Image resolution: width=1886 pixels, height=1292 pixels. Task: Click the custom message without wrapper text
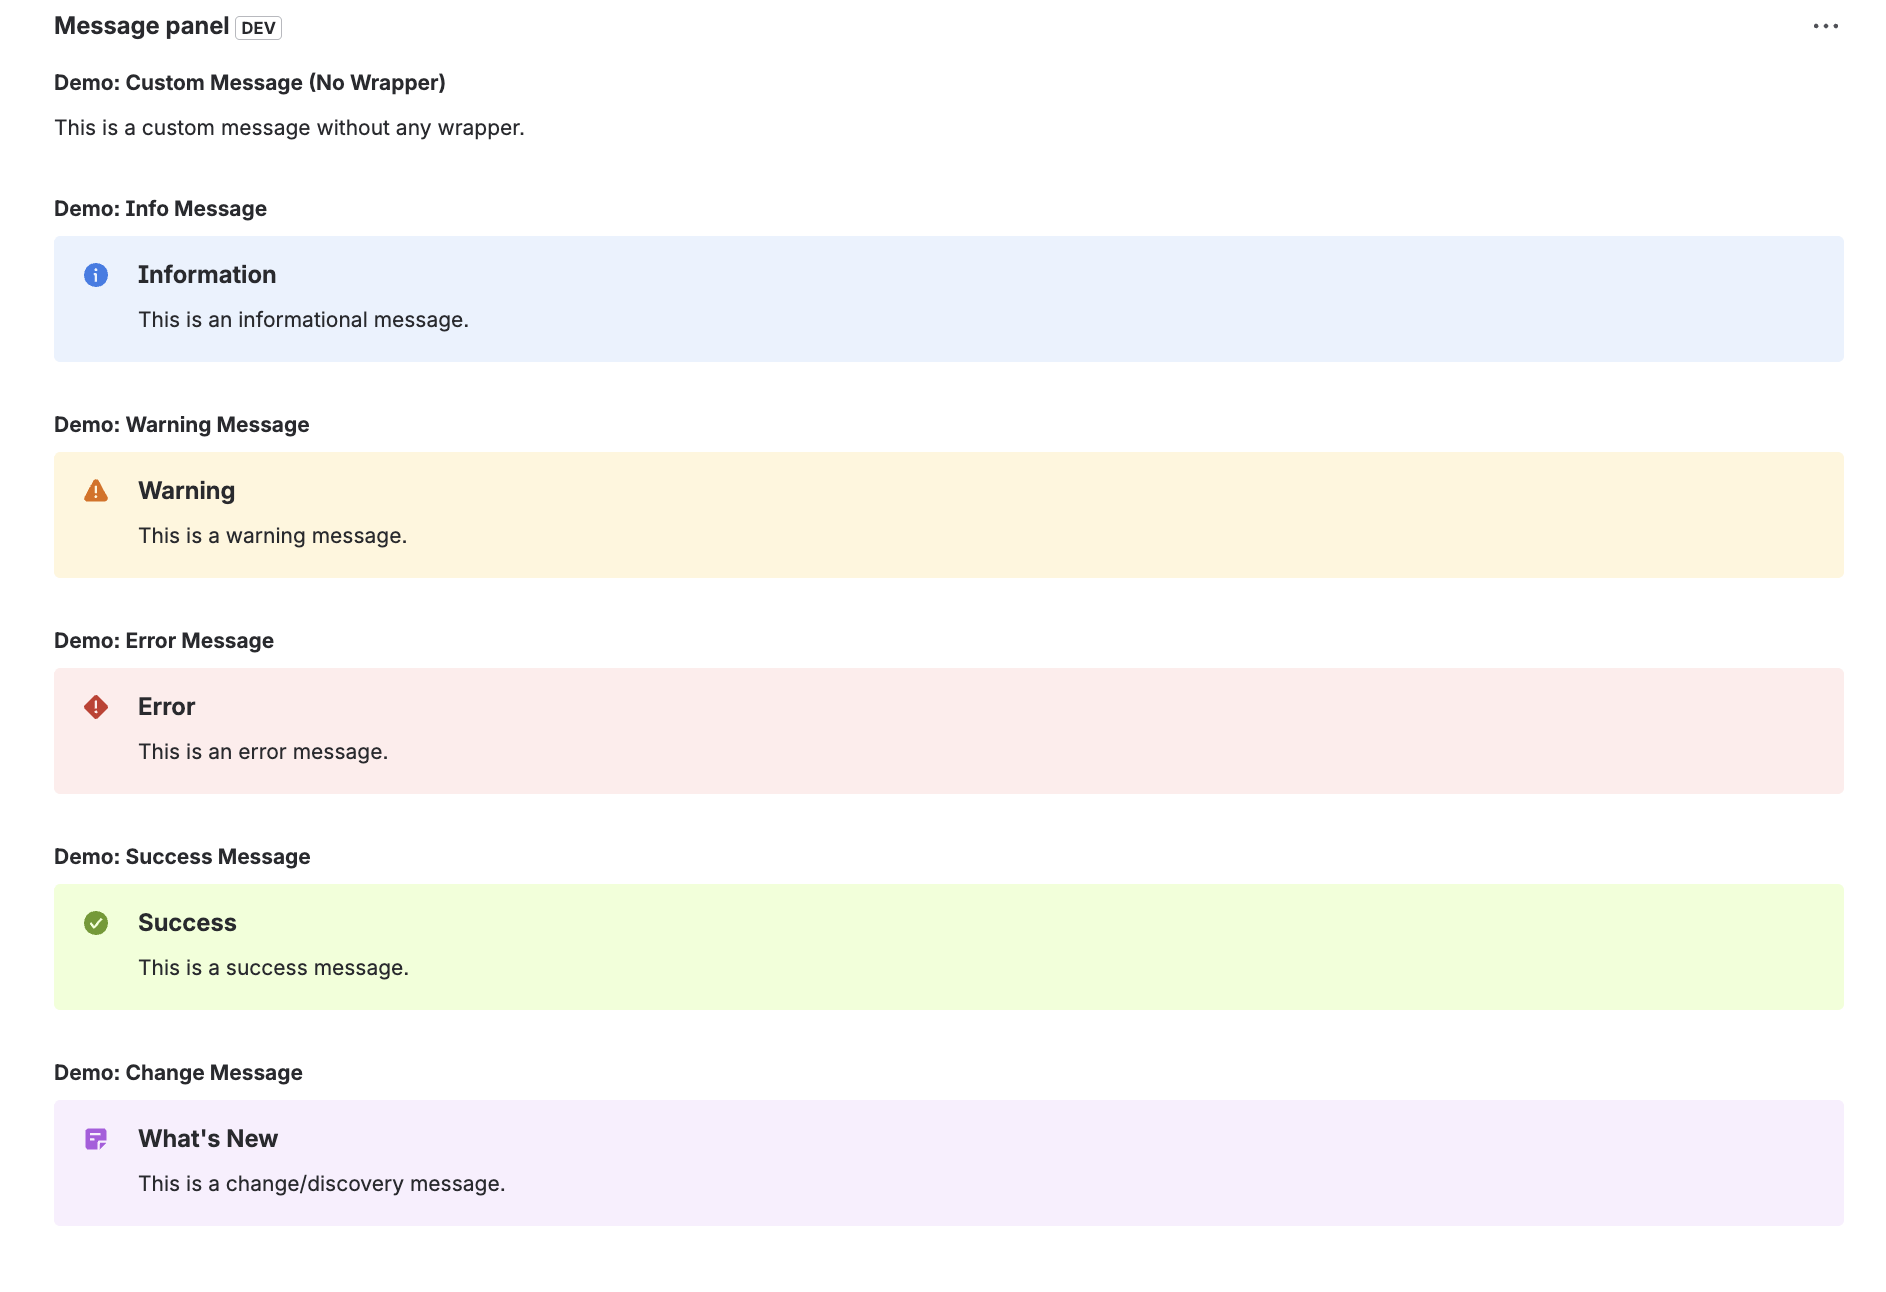point(289,127)
